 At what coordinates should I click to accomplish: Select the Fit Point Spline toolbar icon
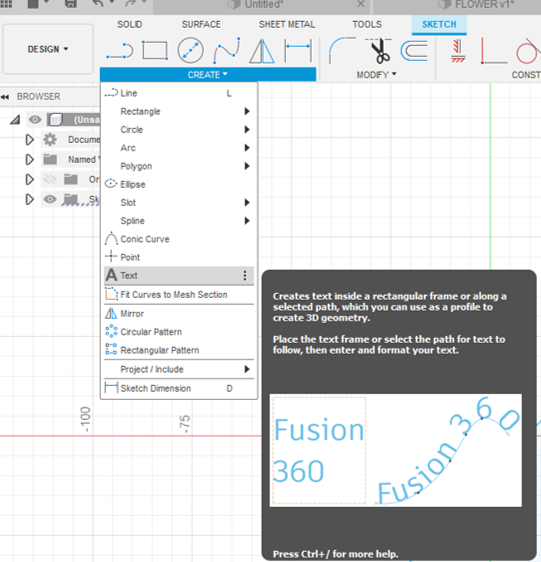pyautogui.click(x=227, y=51)
